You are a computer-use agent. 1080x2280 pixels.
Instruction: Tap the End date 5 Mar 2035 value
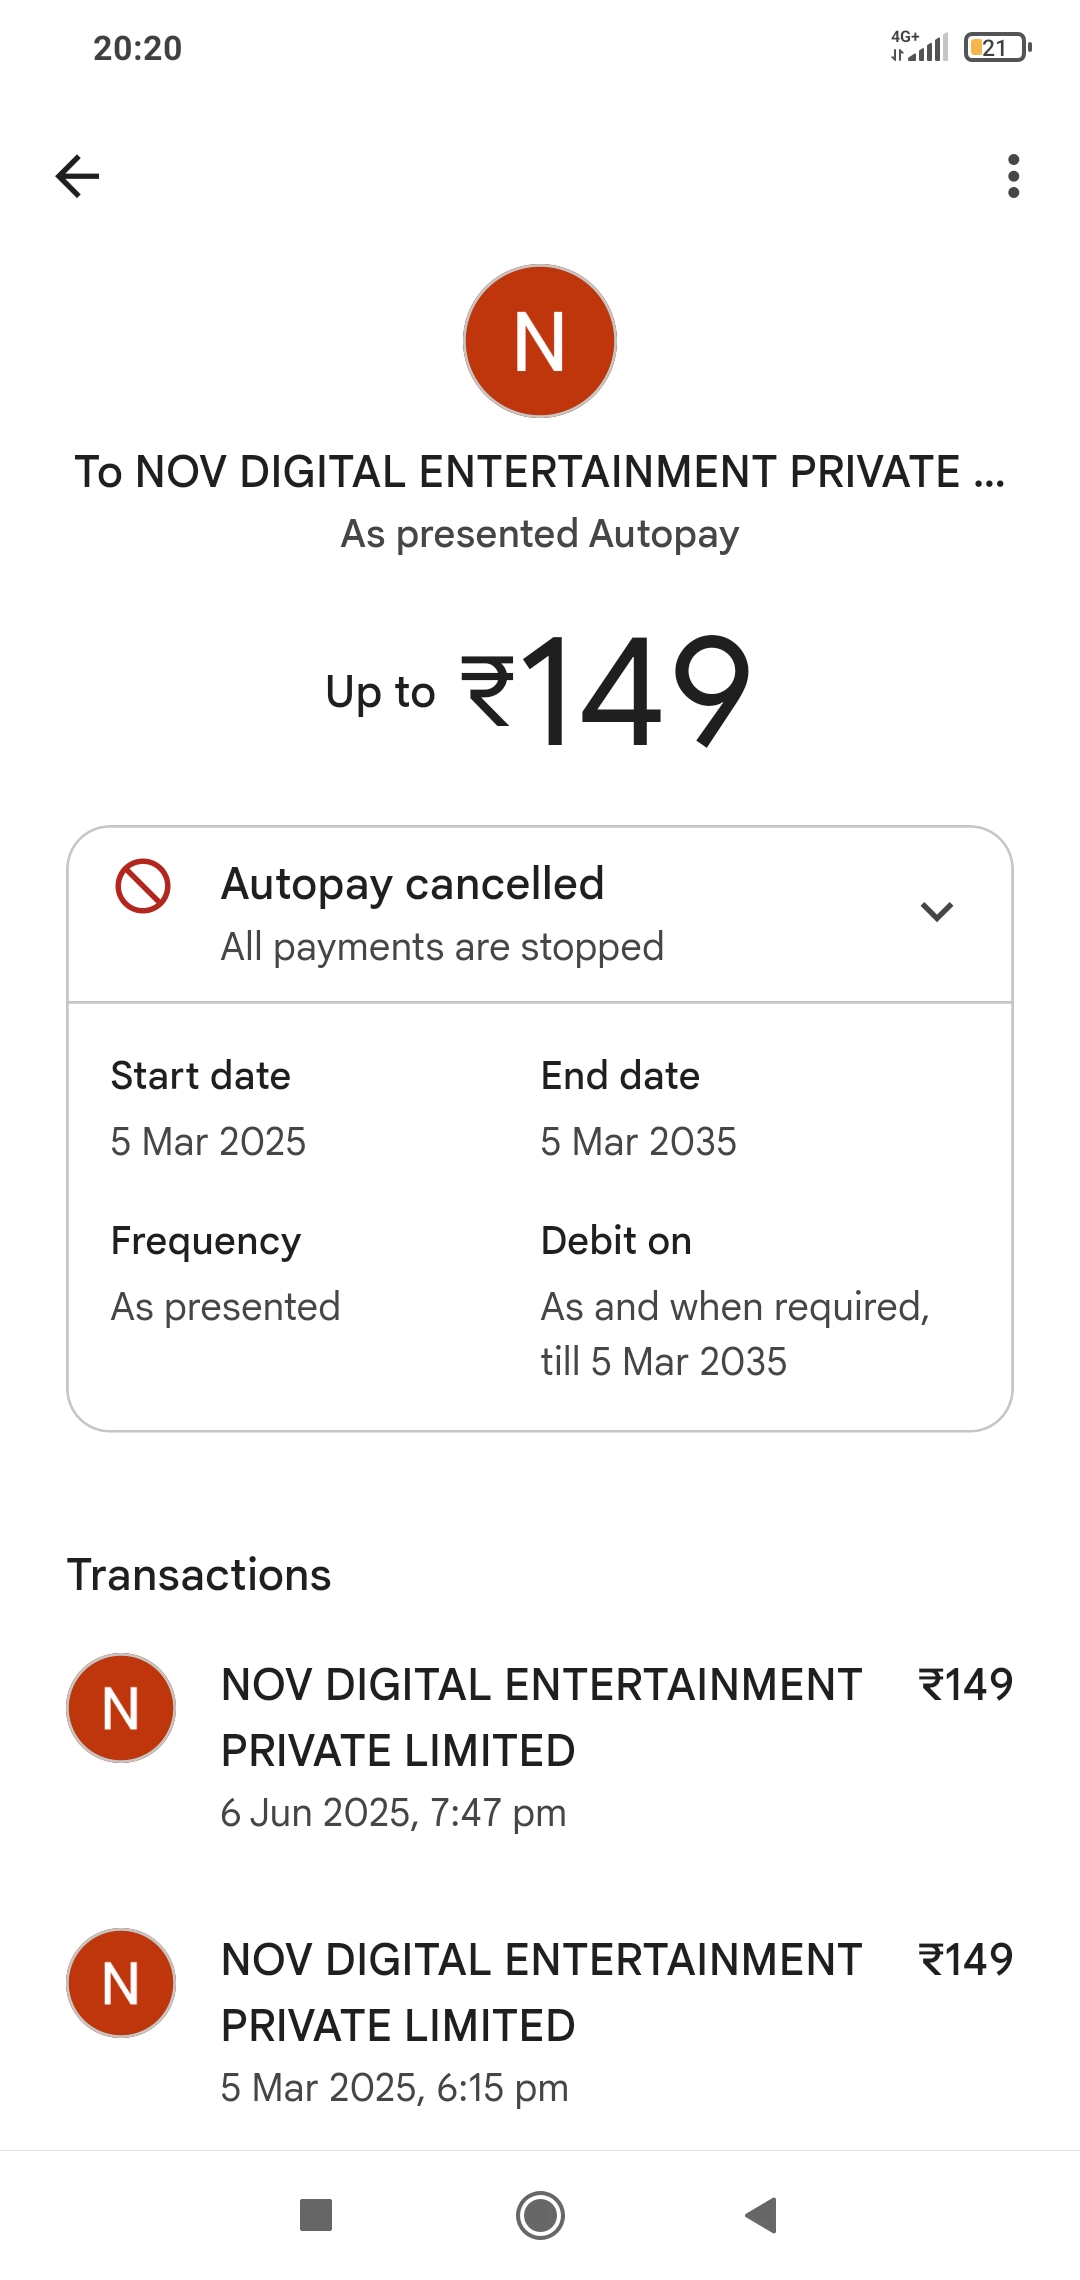638,1142
